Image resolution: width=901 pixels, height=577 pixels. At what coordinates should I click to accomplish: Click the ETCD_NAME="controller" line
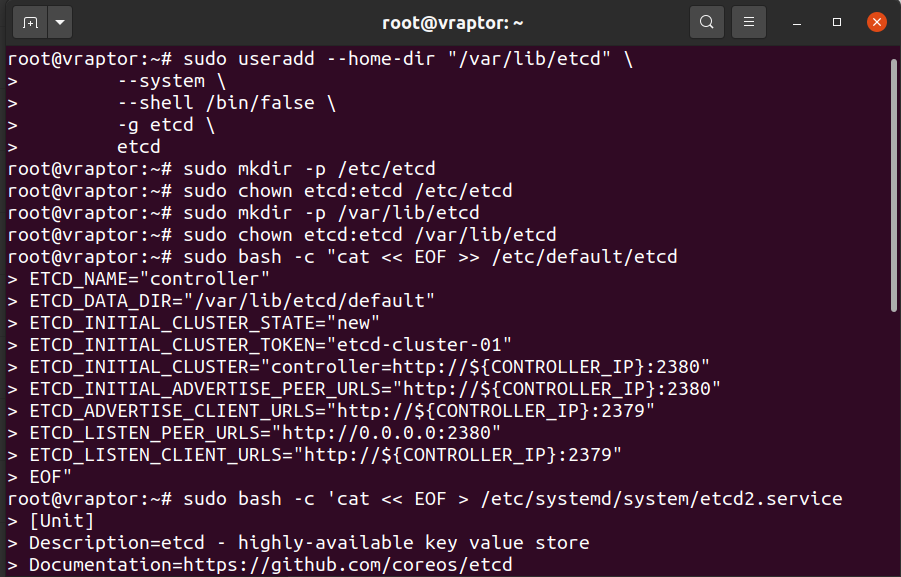point(149,279)
